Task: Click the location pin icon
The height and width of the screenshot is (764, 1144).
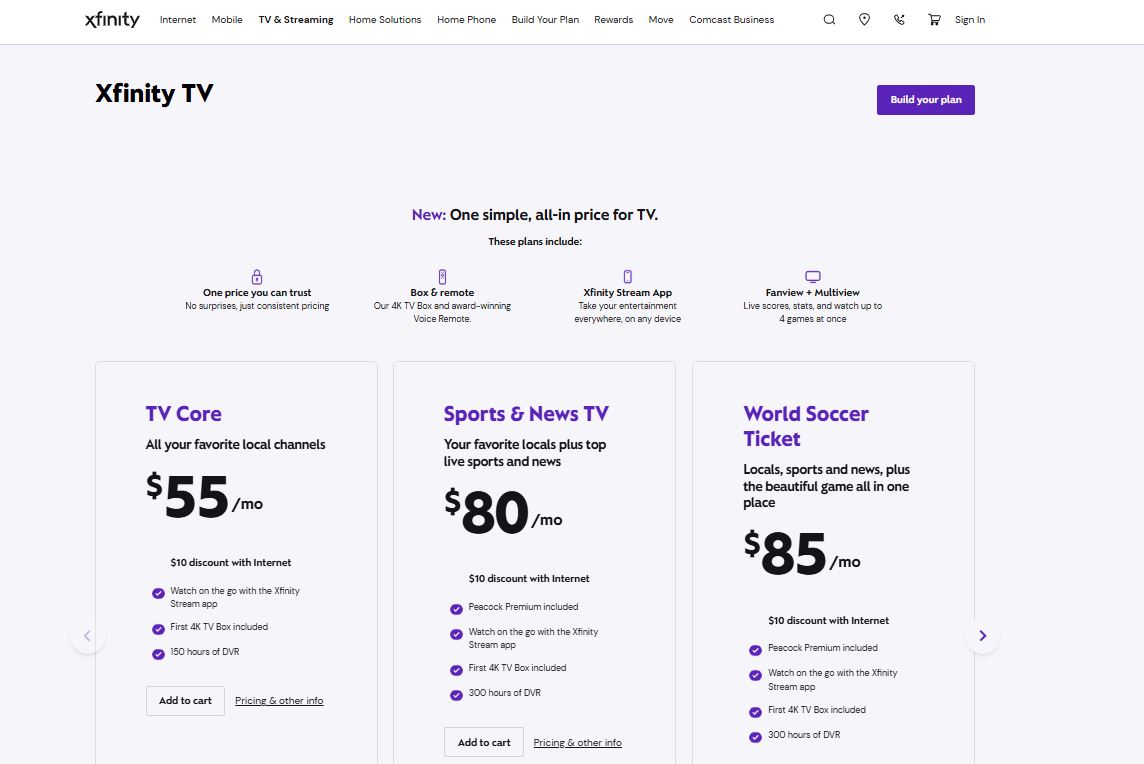Action: pos(864,19)
